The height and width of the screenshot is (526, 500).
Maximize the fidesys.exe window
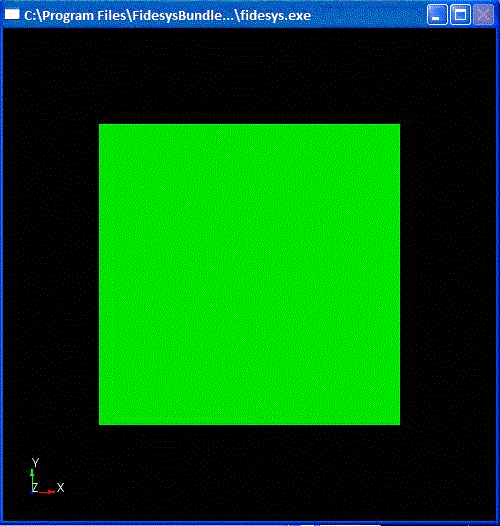460,15
